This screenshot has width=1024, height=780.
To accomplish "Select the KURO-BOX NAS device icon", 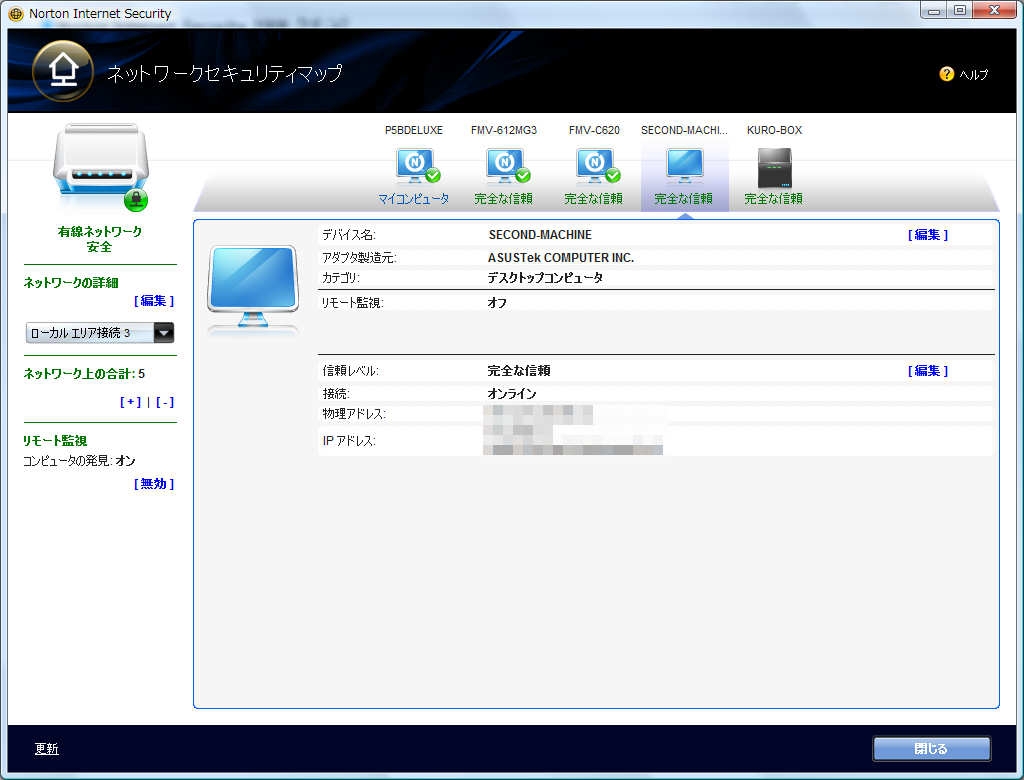I will pos(775,167).
